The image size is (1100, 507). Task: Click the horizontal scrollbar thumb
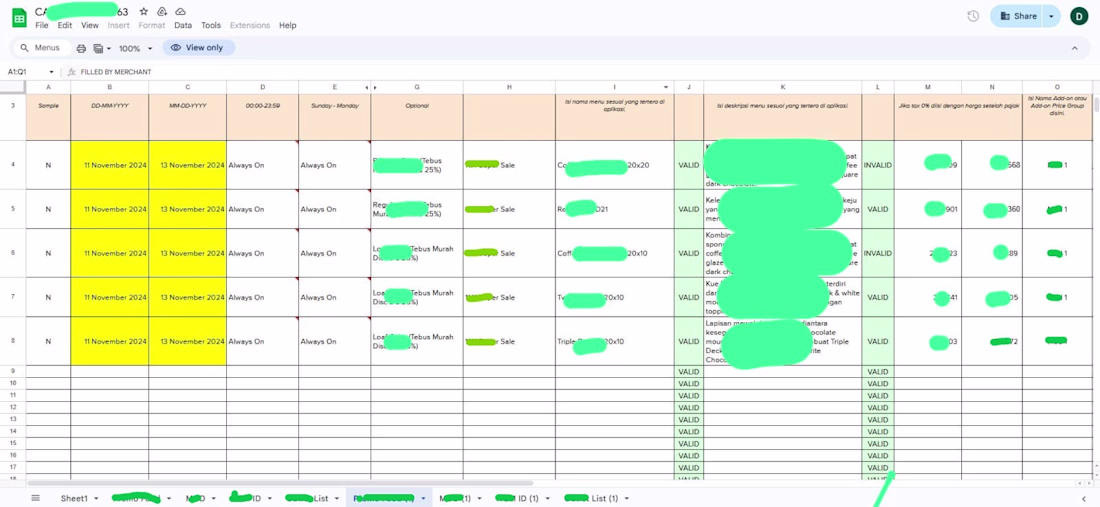point(280,483)
